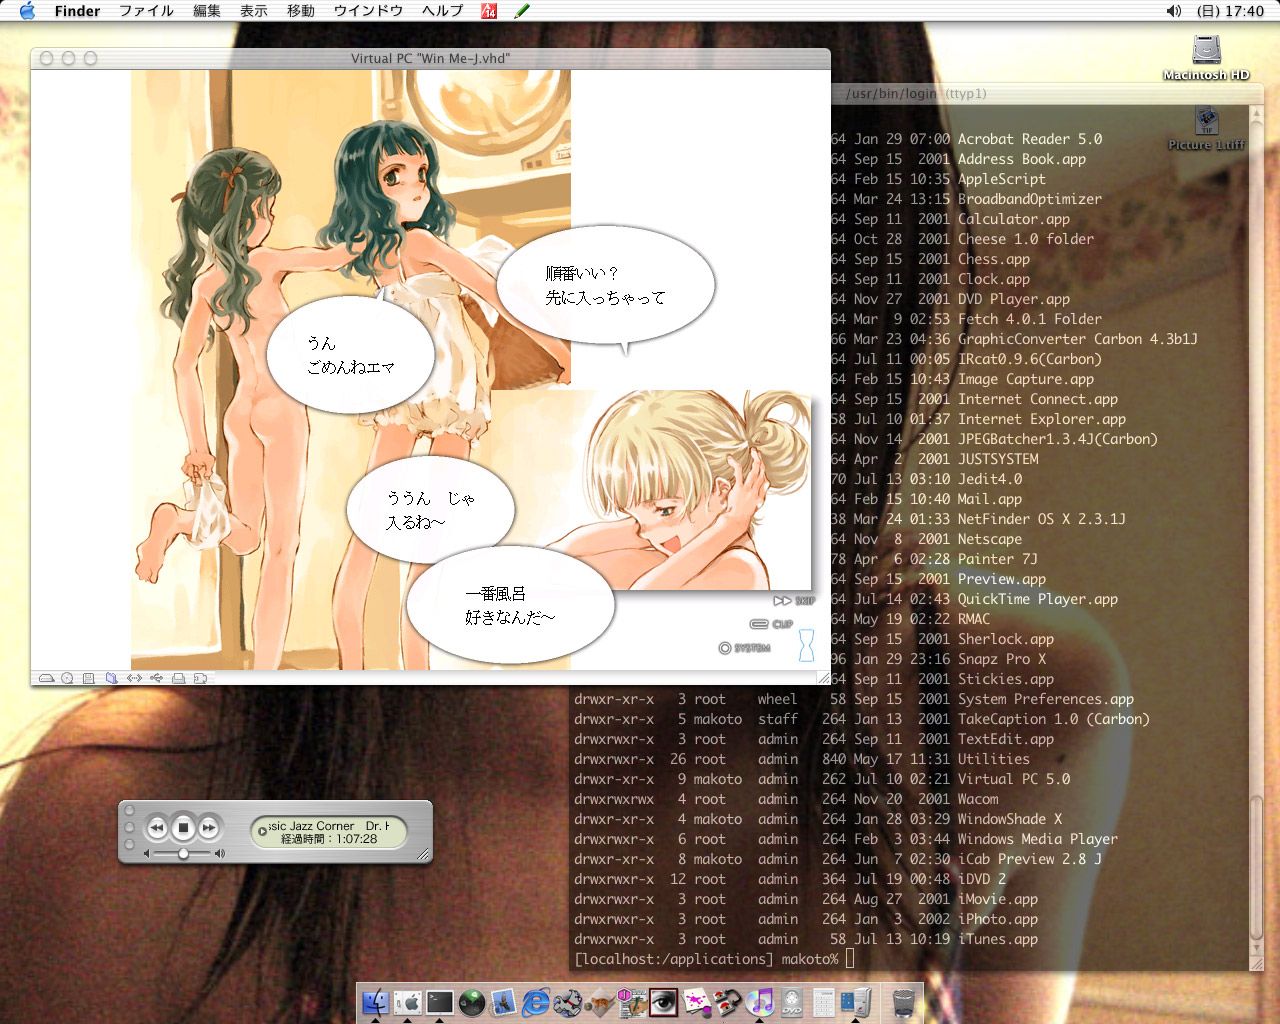Open the keys and padlock icon in the Dock
The width and height of the screenshot is (1280, 1024).
[x=728, y=1002]
